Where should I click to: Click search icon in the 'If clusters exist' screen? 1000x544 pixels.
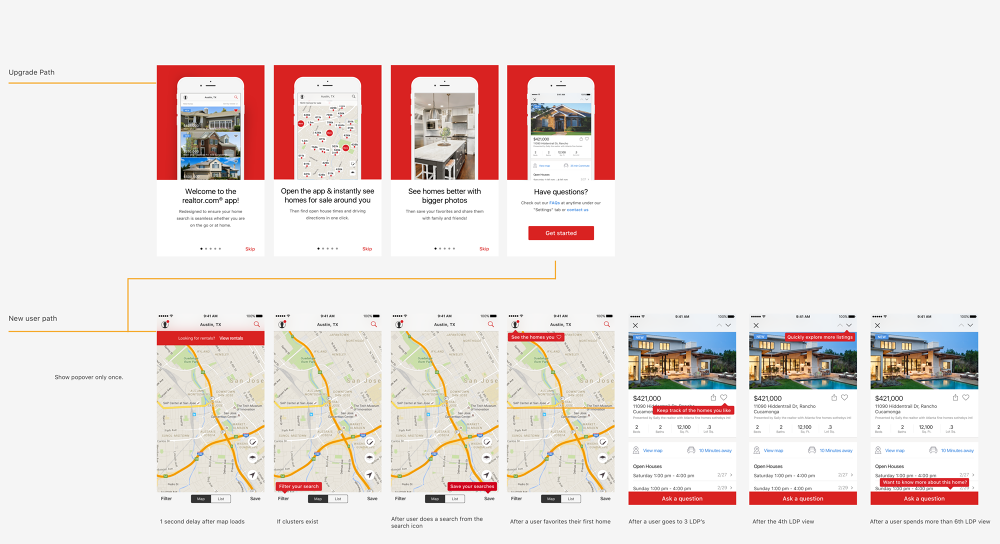click(374, 324)
